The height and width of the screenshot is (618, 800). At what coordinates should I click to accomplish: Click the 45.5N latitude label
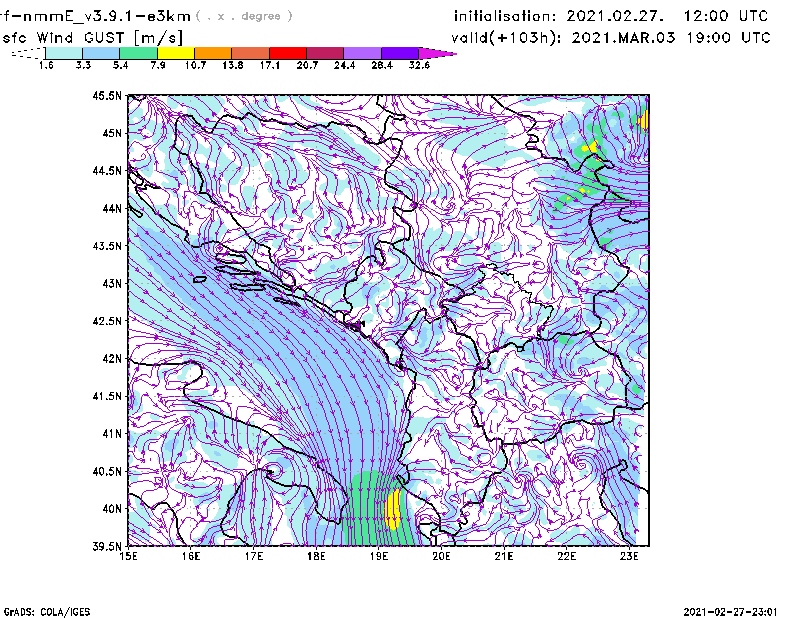click(x=107, y=95)
